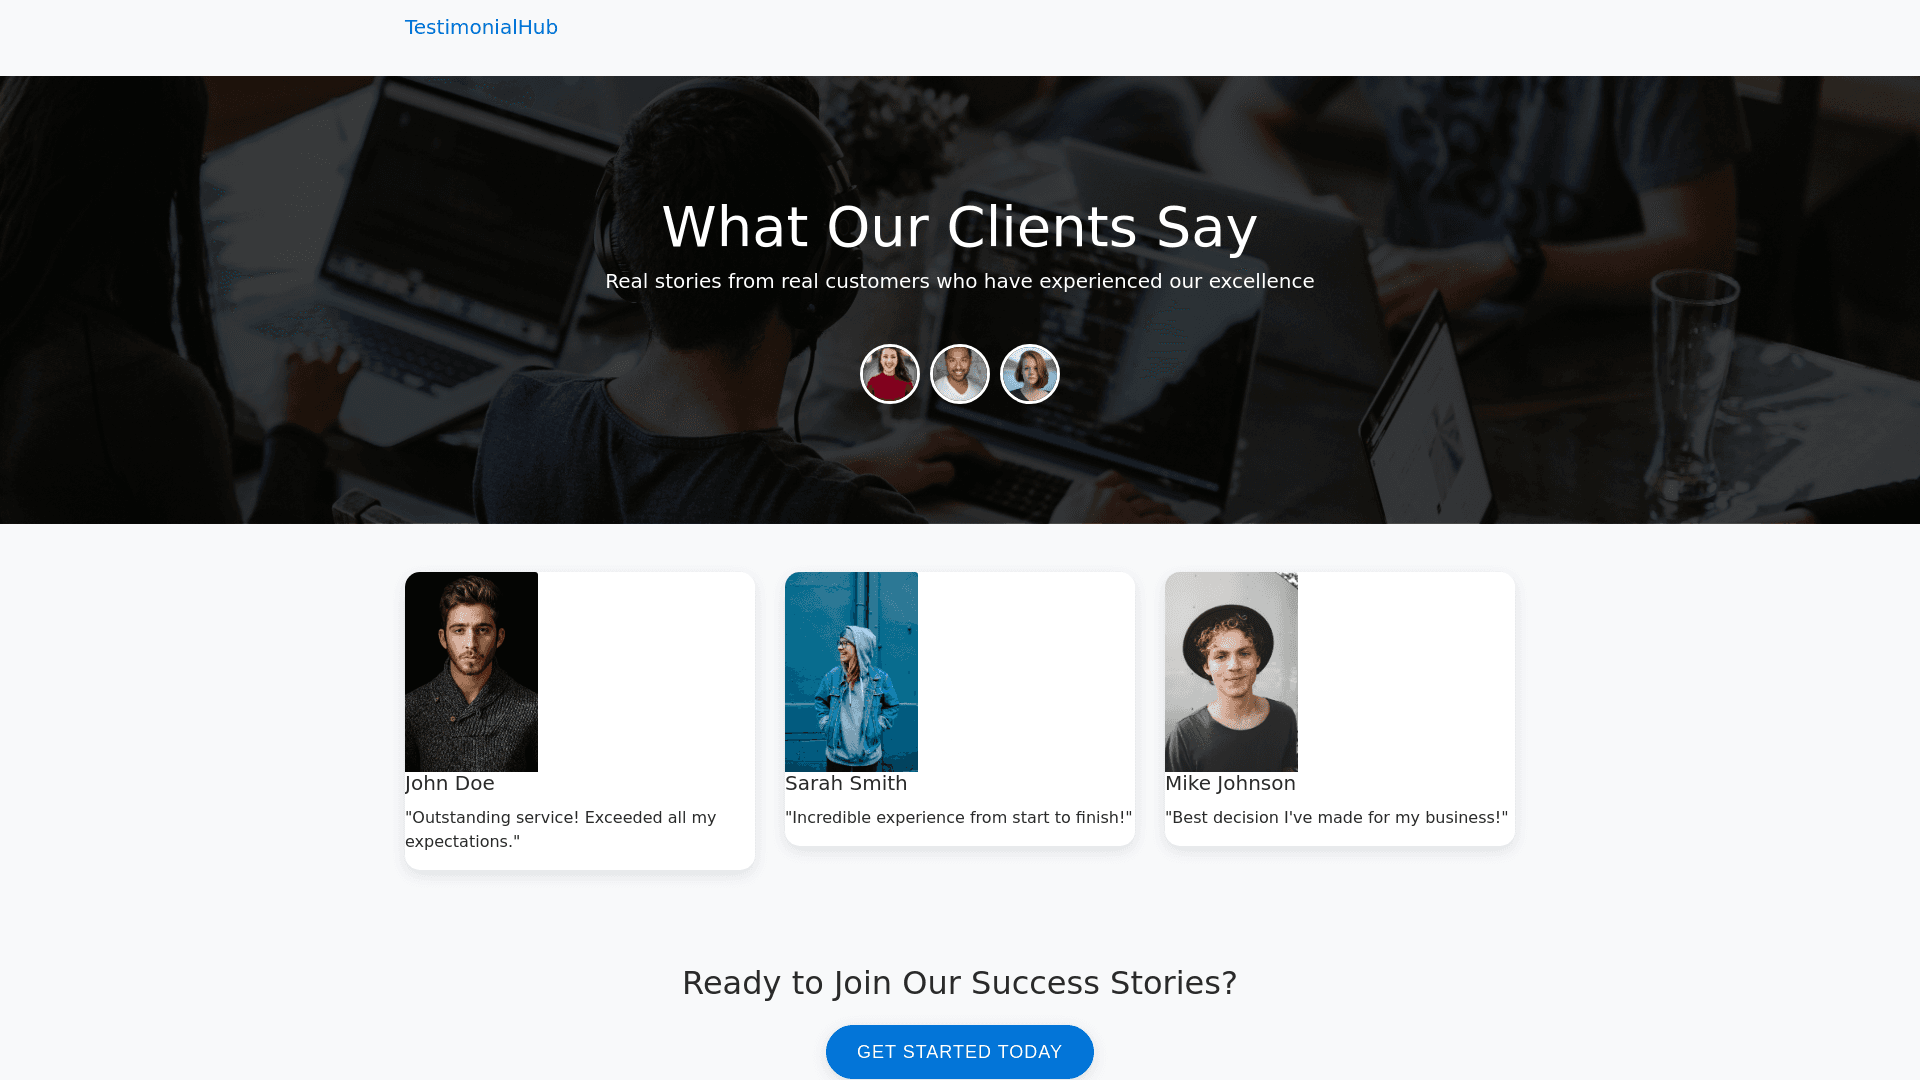
Task: Open the TestimonialHub brand link
Action: [481, 27]
